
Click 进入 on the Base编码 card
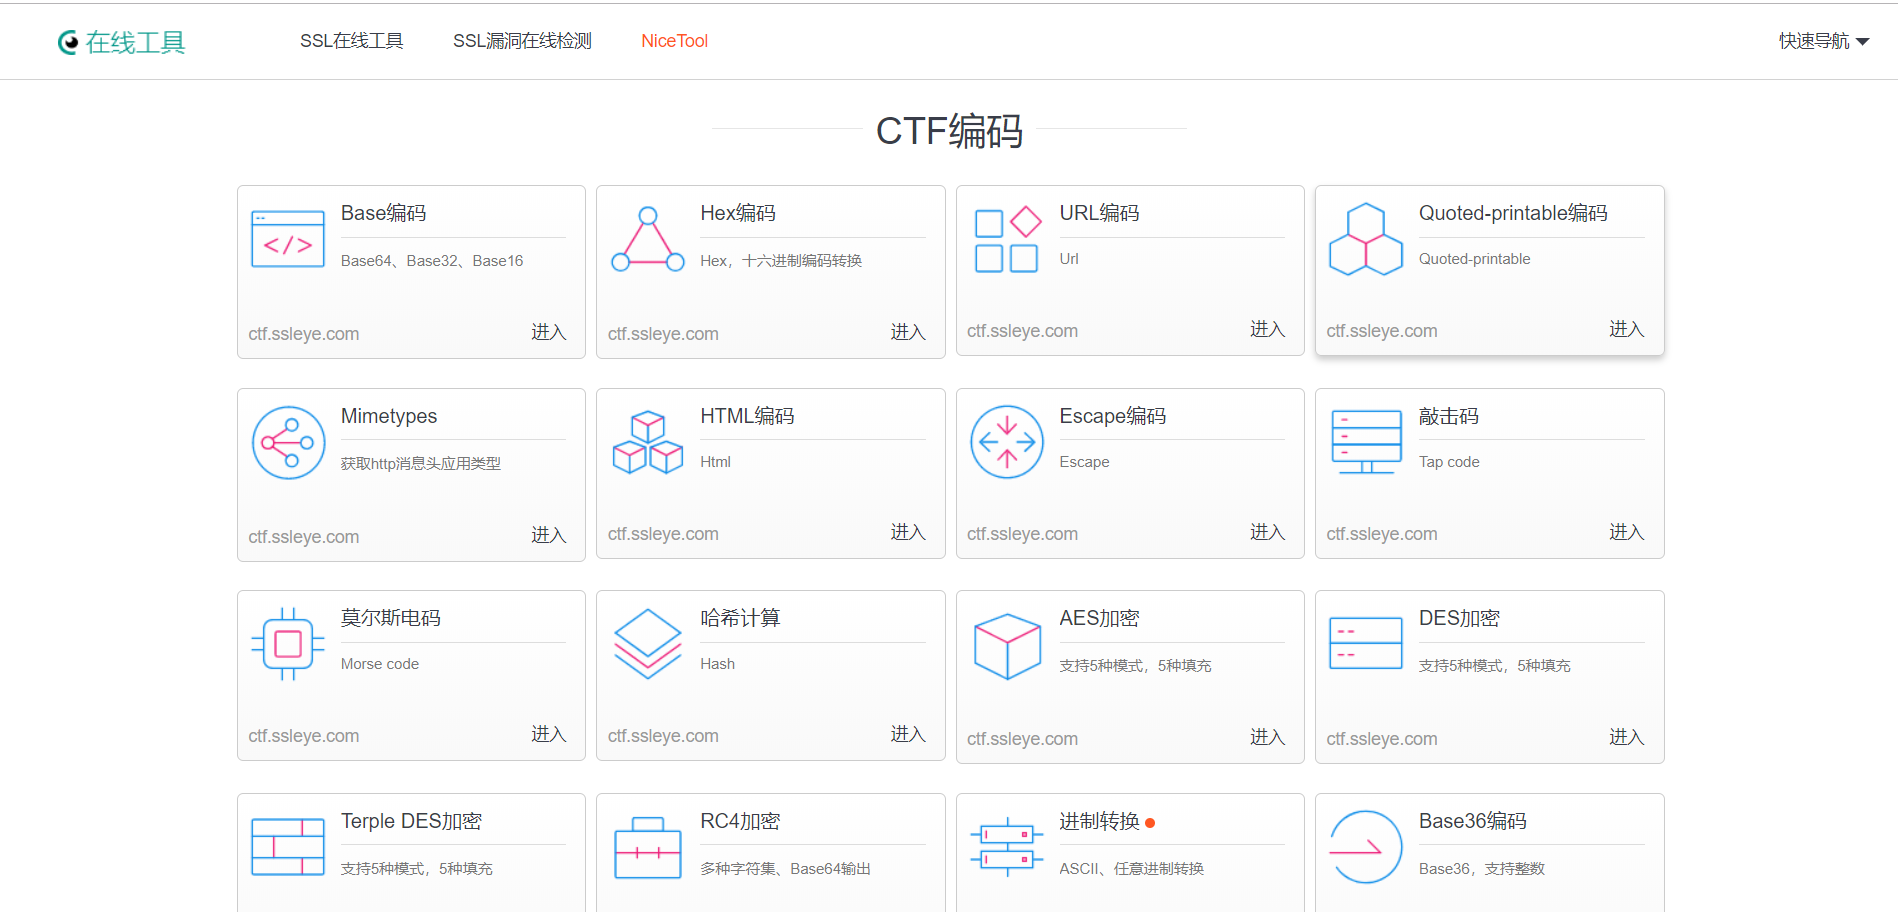point(549,332)
